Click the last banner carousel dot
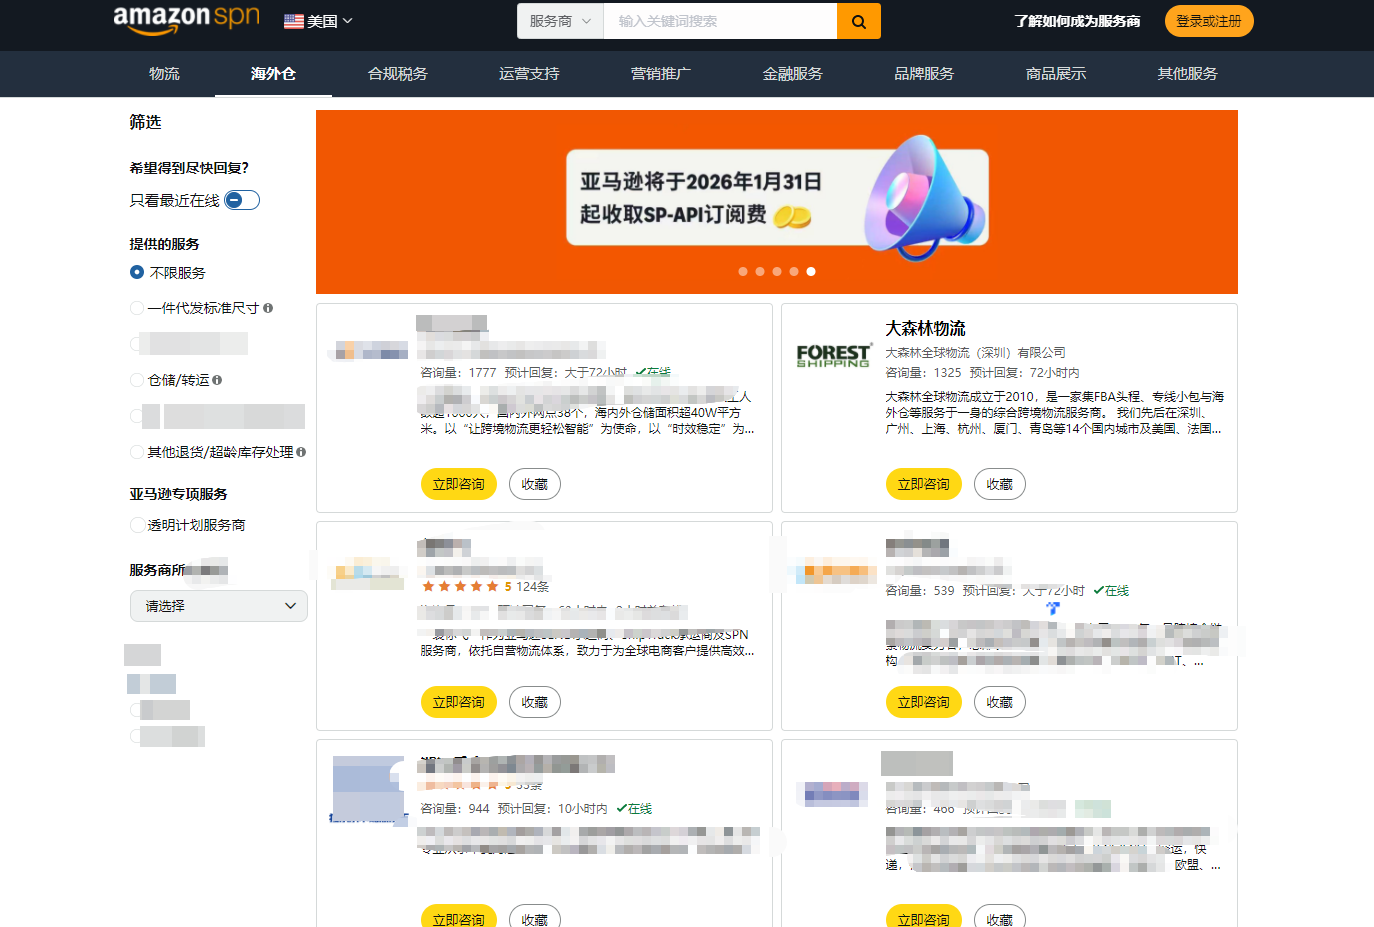Image resolution: width=1374 pixels, height=927 pixels. [x=811, y=271]
